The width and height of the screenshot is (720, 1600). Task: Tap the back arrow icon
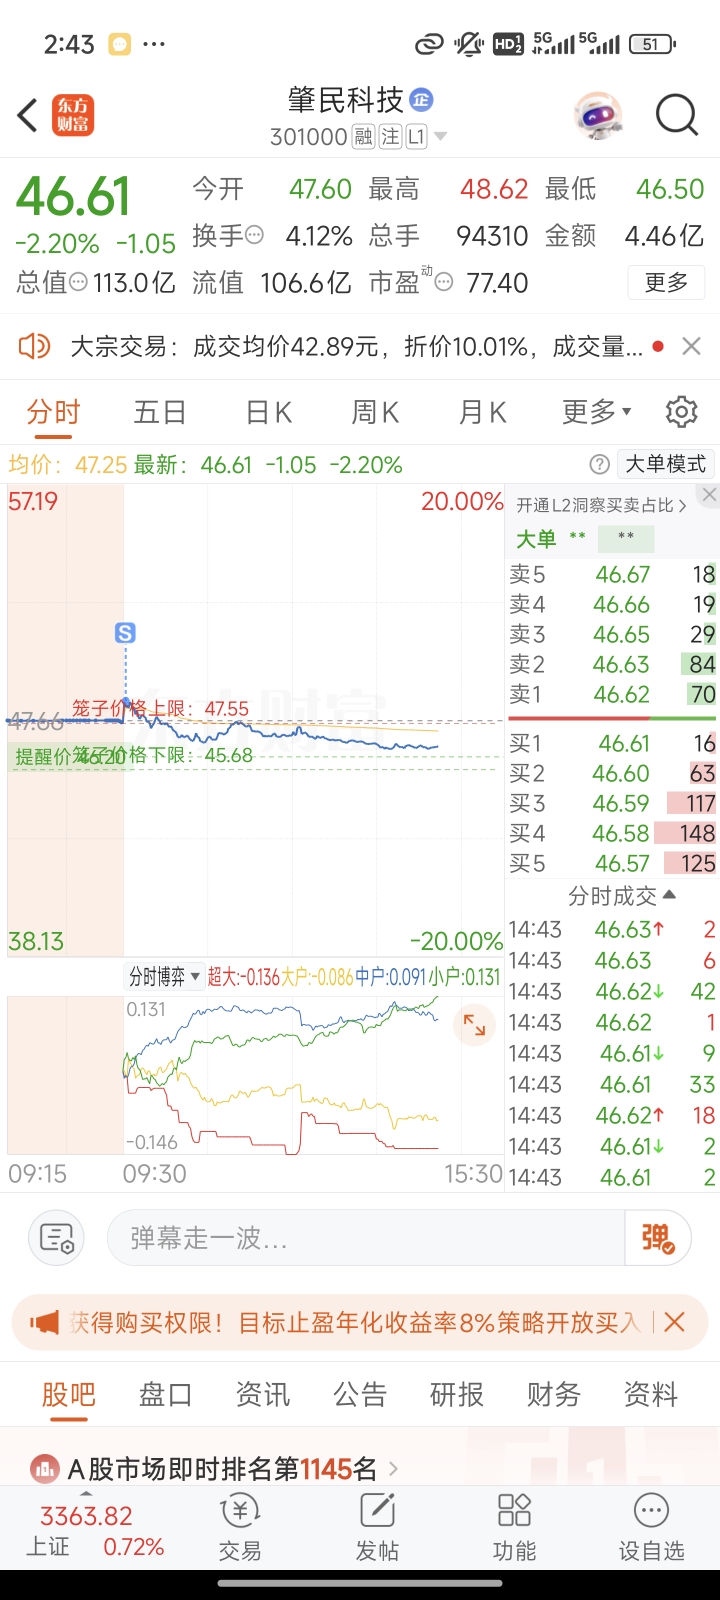pyautogui.click(x=27, y=115)
